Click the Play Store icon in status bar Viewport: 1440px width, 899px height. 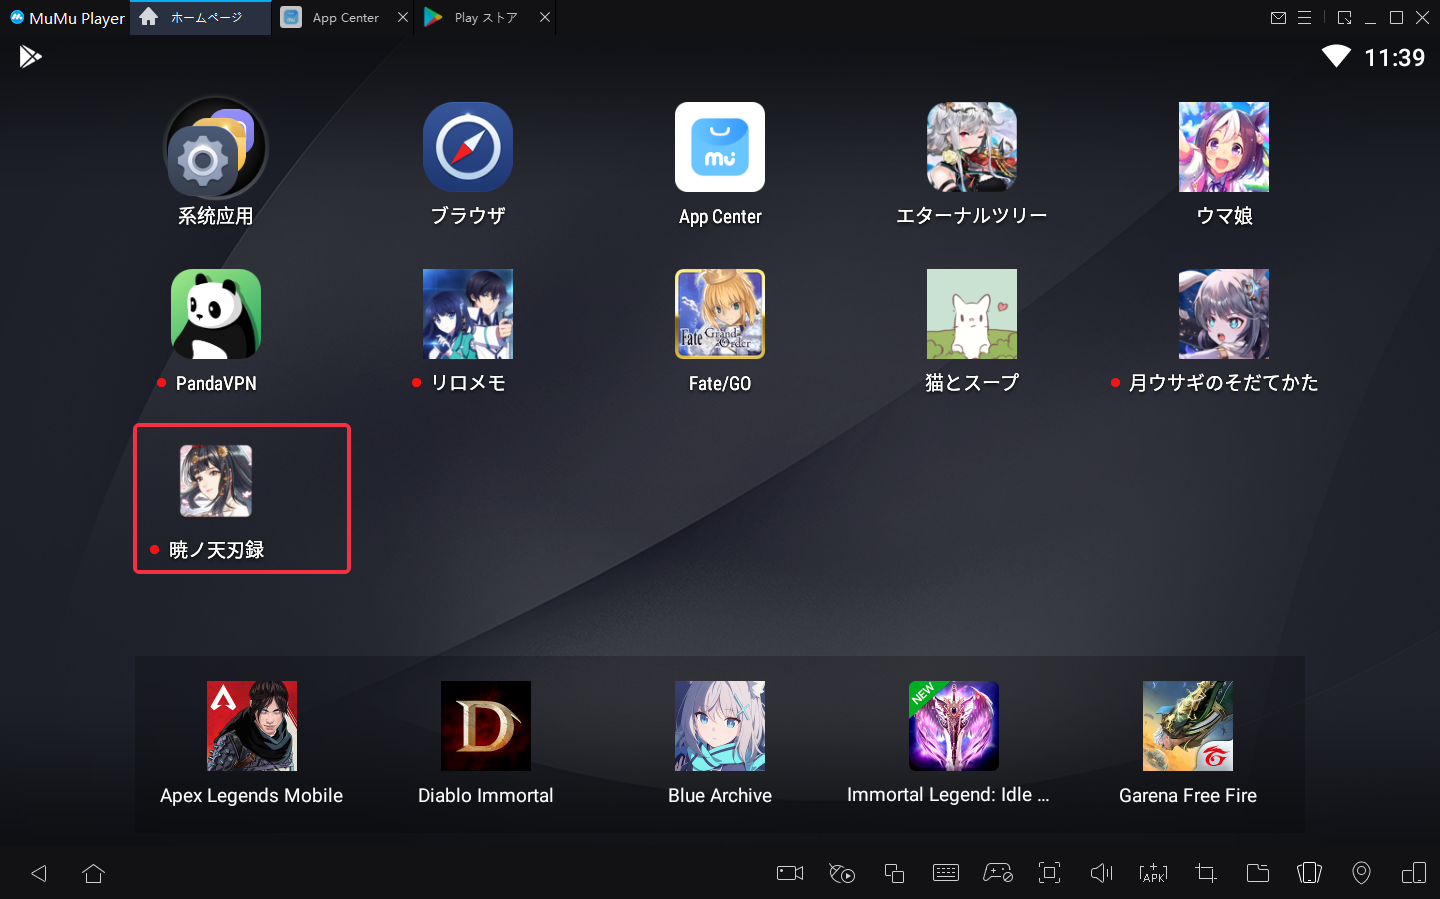pos(30,57)
